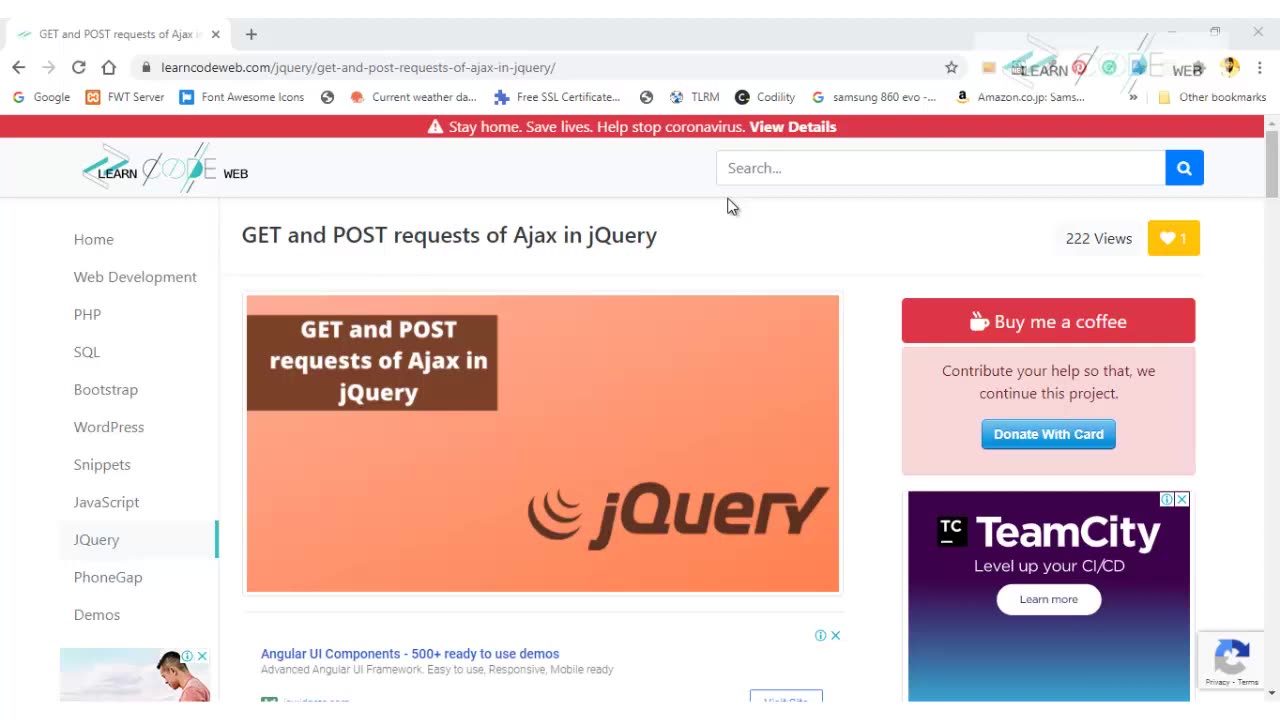The height and width of the screenshot is (720, 1280).
Task: Open the Codility bookmark
Action: click(x=765, y=97)
